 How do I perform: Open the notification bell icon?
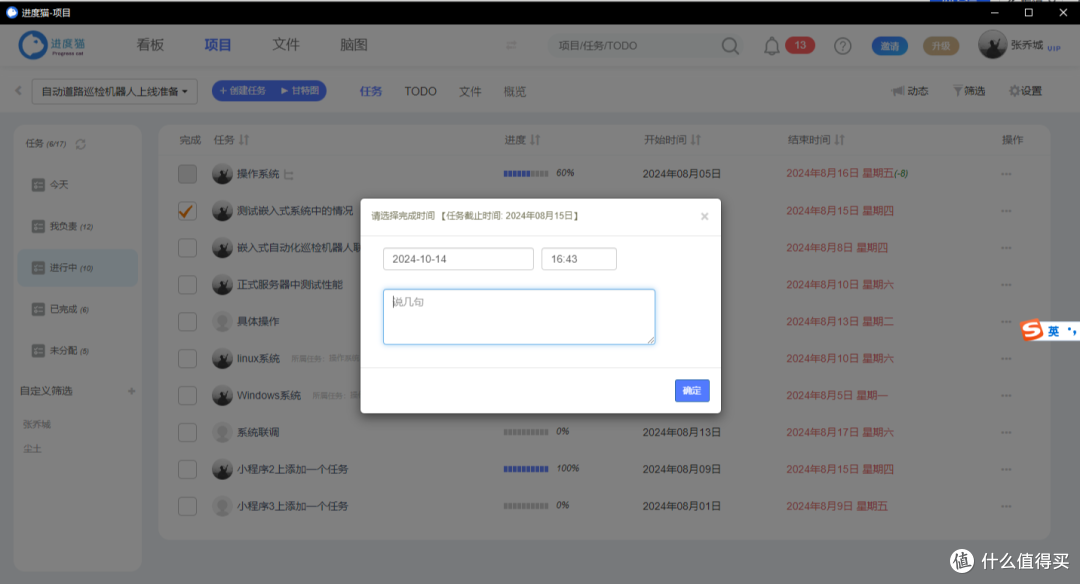tap(771, 46)
